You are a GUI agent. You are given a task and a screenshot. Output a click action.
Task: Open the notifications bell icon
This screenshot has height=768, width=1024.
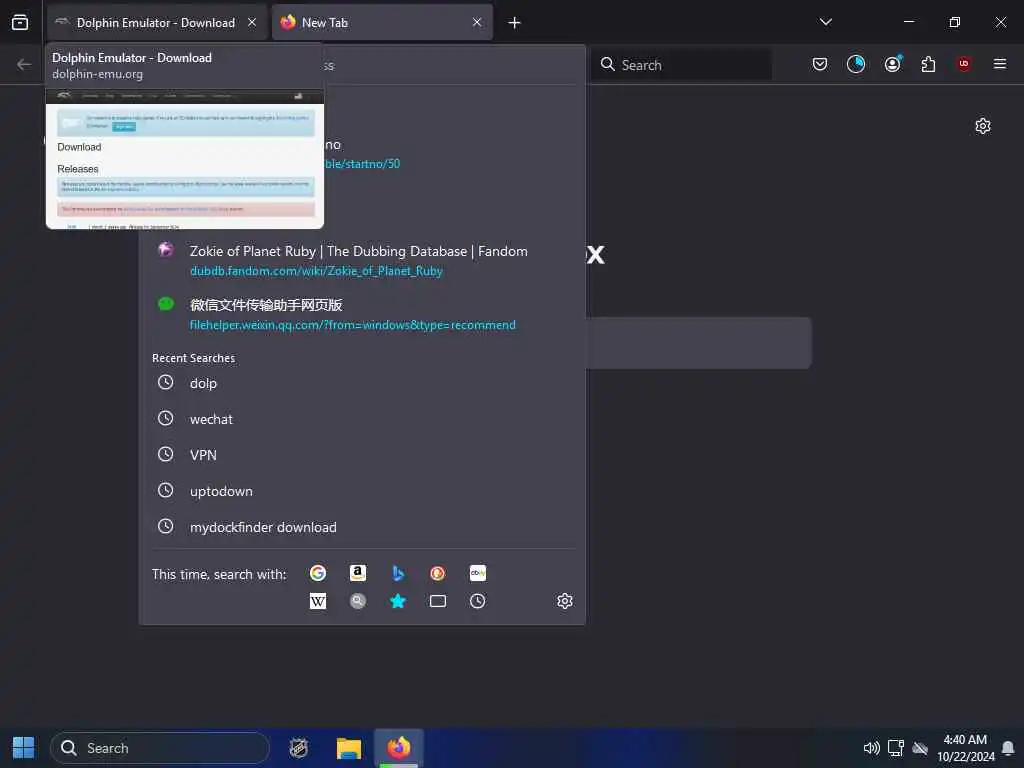(1008, 748)
